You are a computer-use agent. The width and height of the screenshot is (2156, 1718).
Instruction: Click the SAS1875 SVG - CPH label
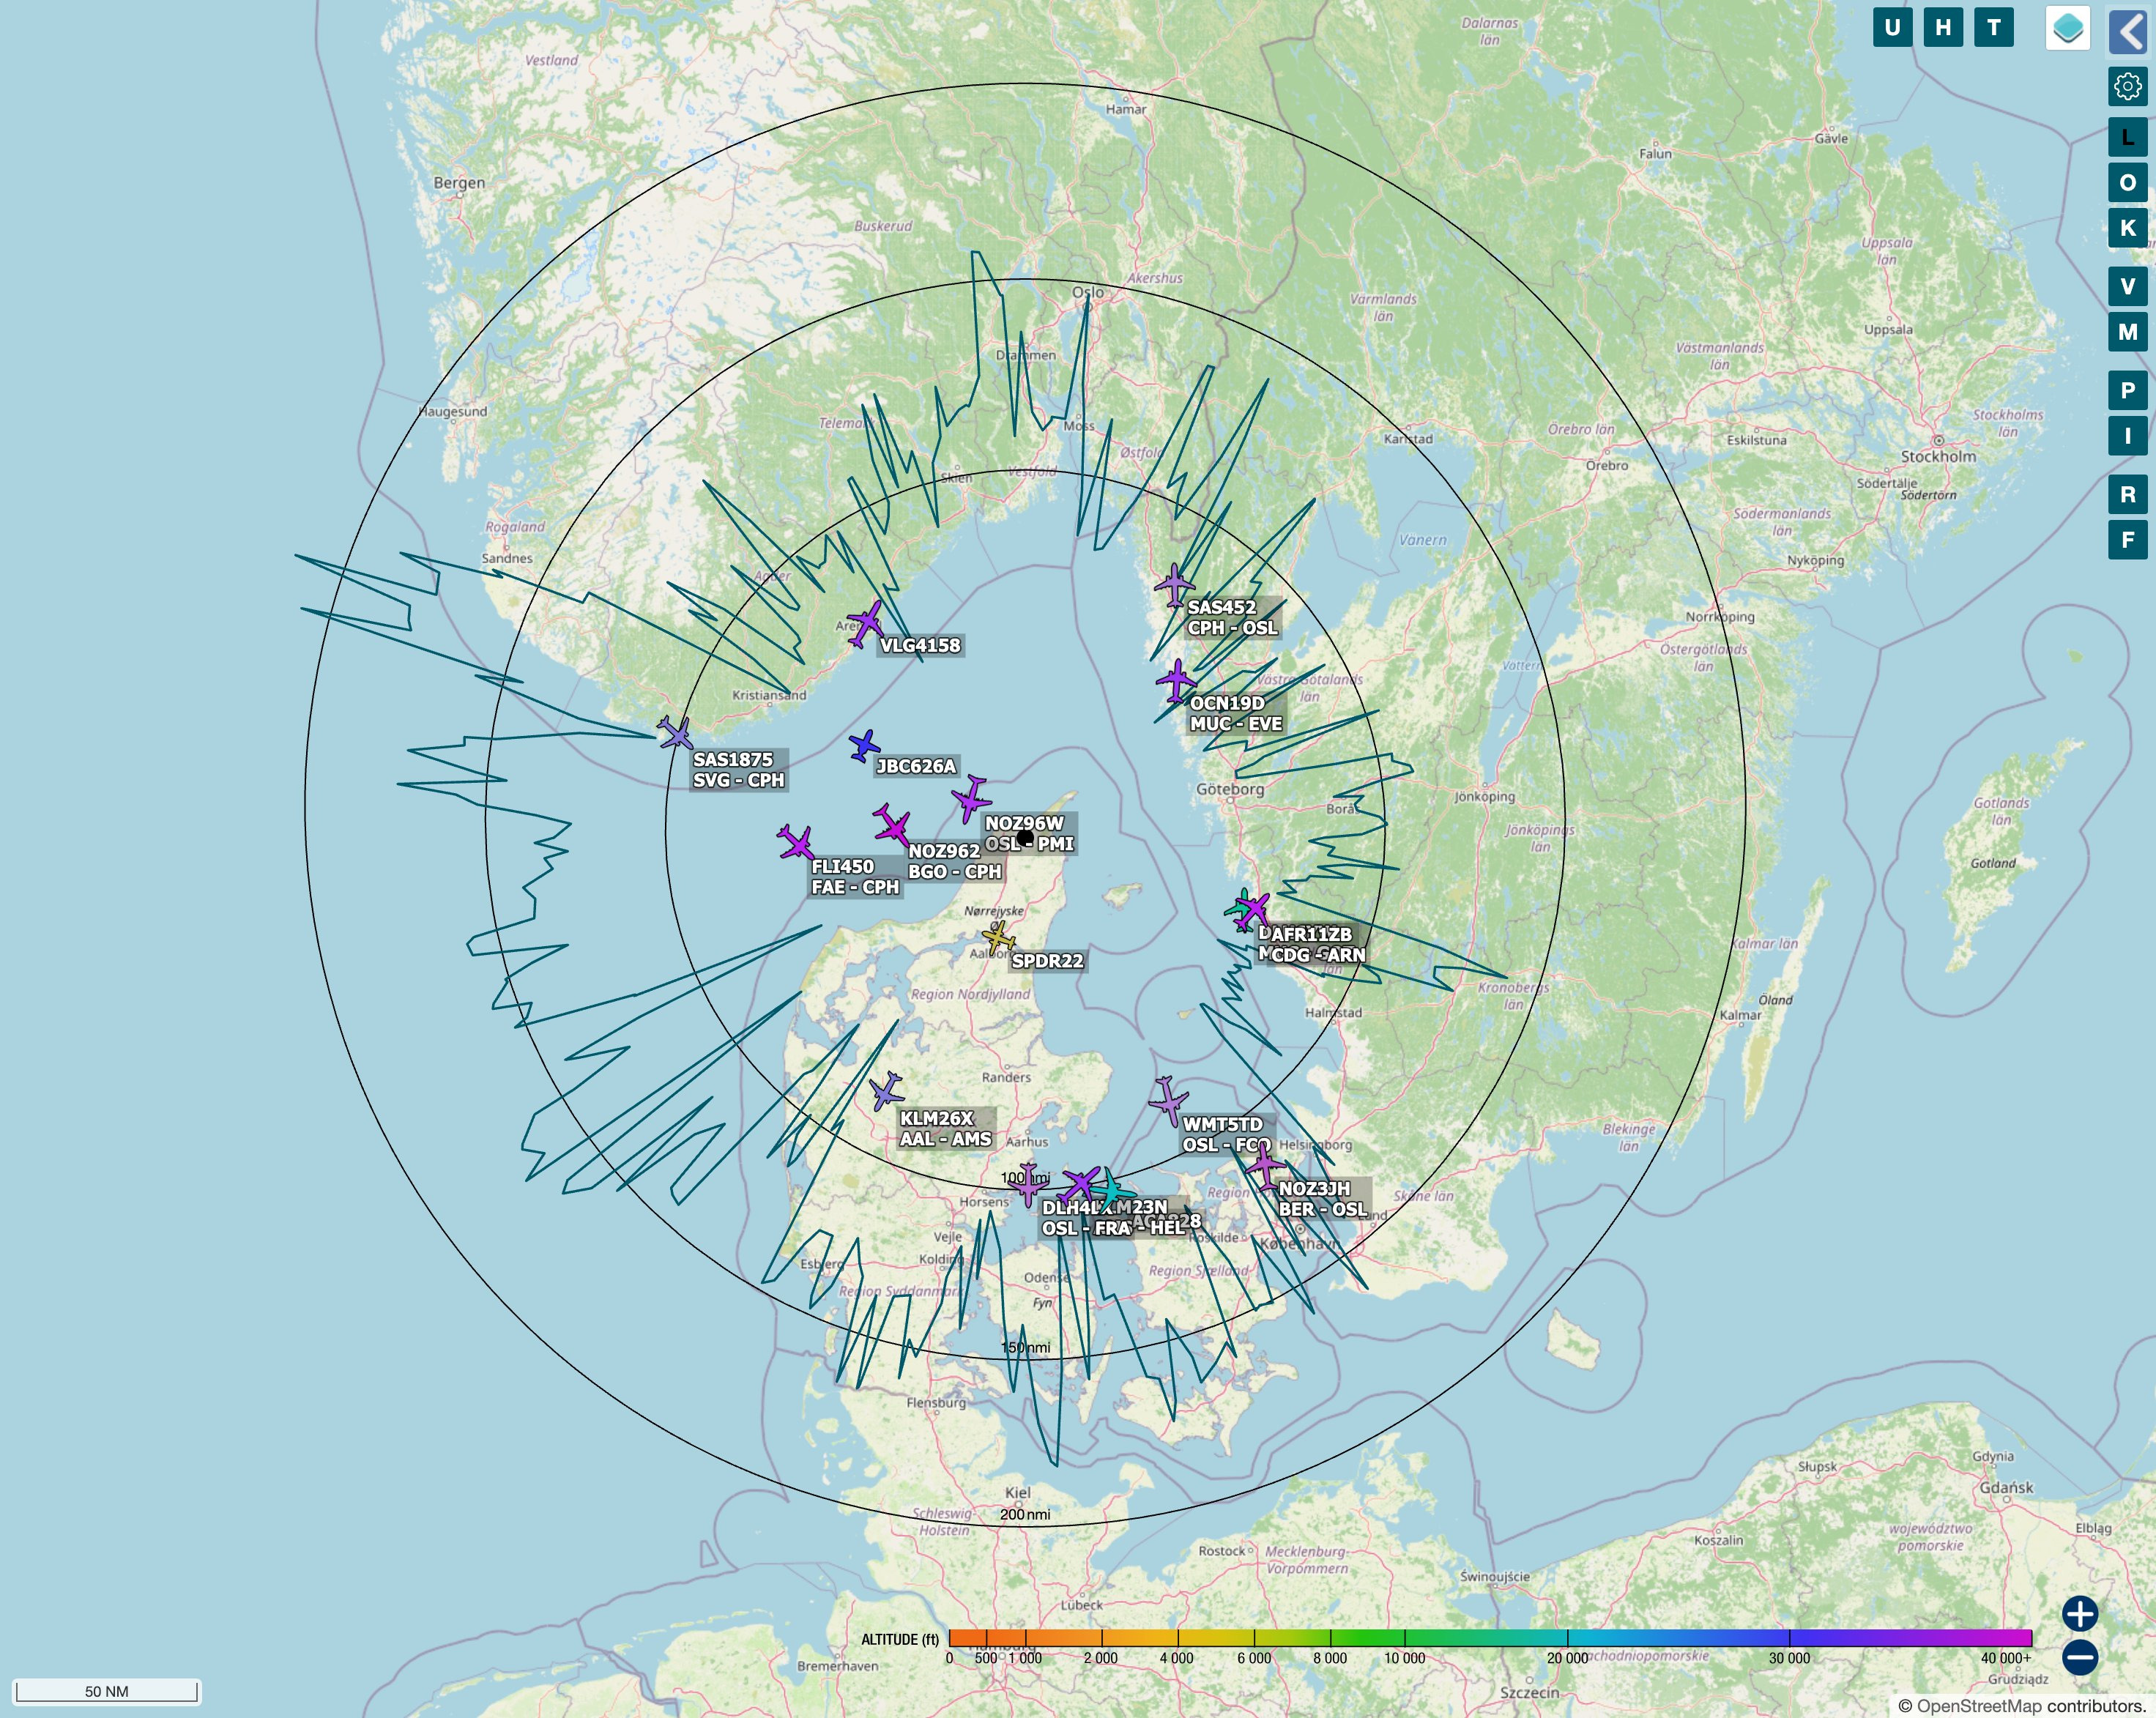(739, 770)
